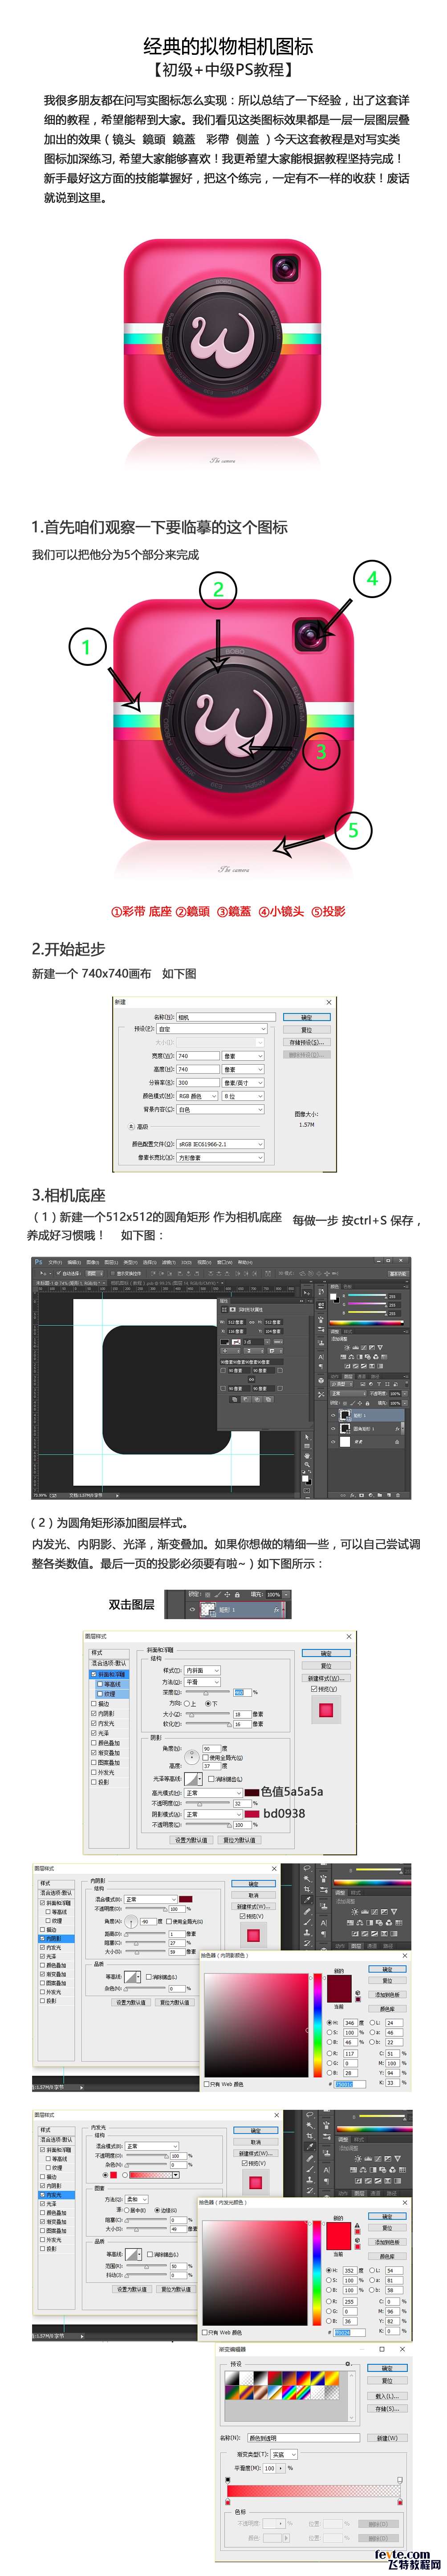
Task: Click 阴影模式 color swatch bd0938
Action: 252,1813
